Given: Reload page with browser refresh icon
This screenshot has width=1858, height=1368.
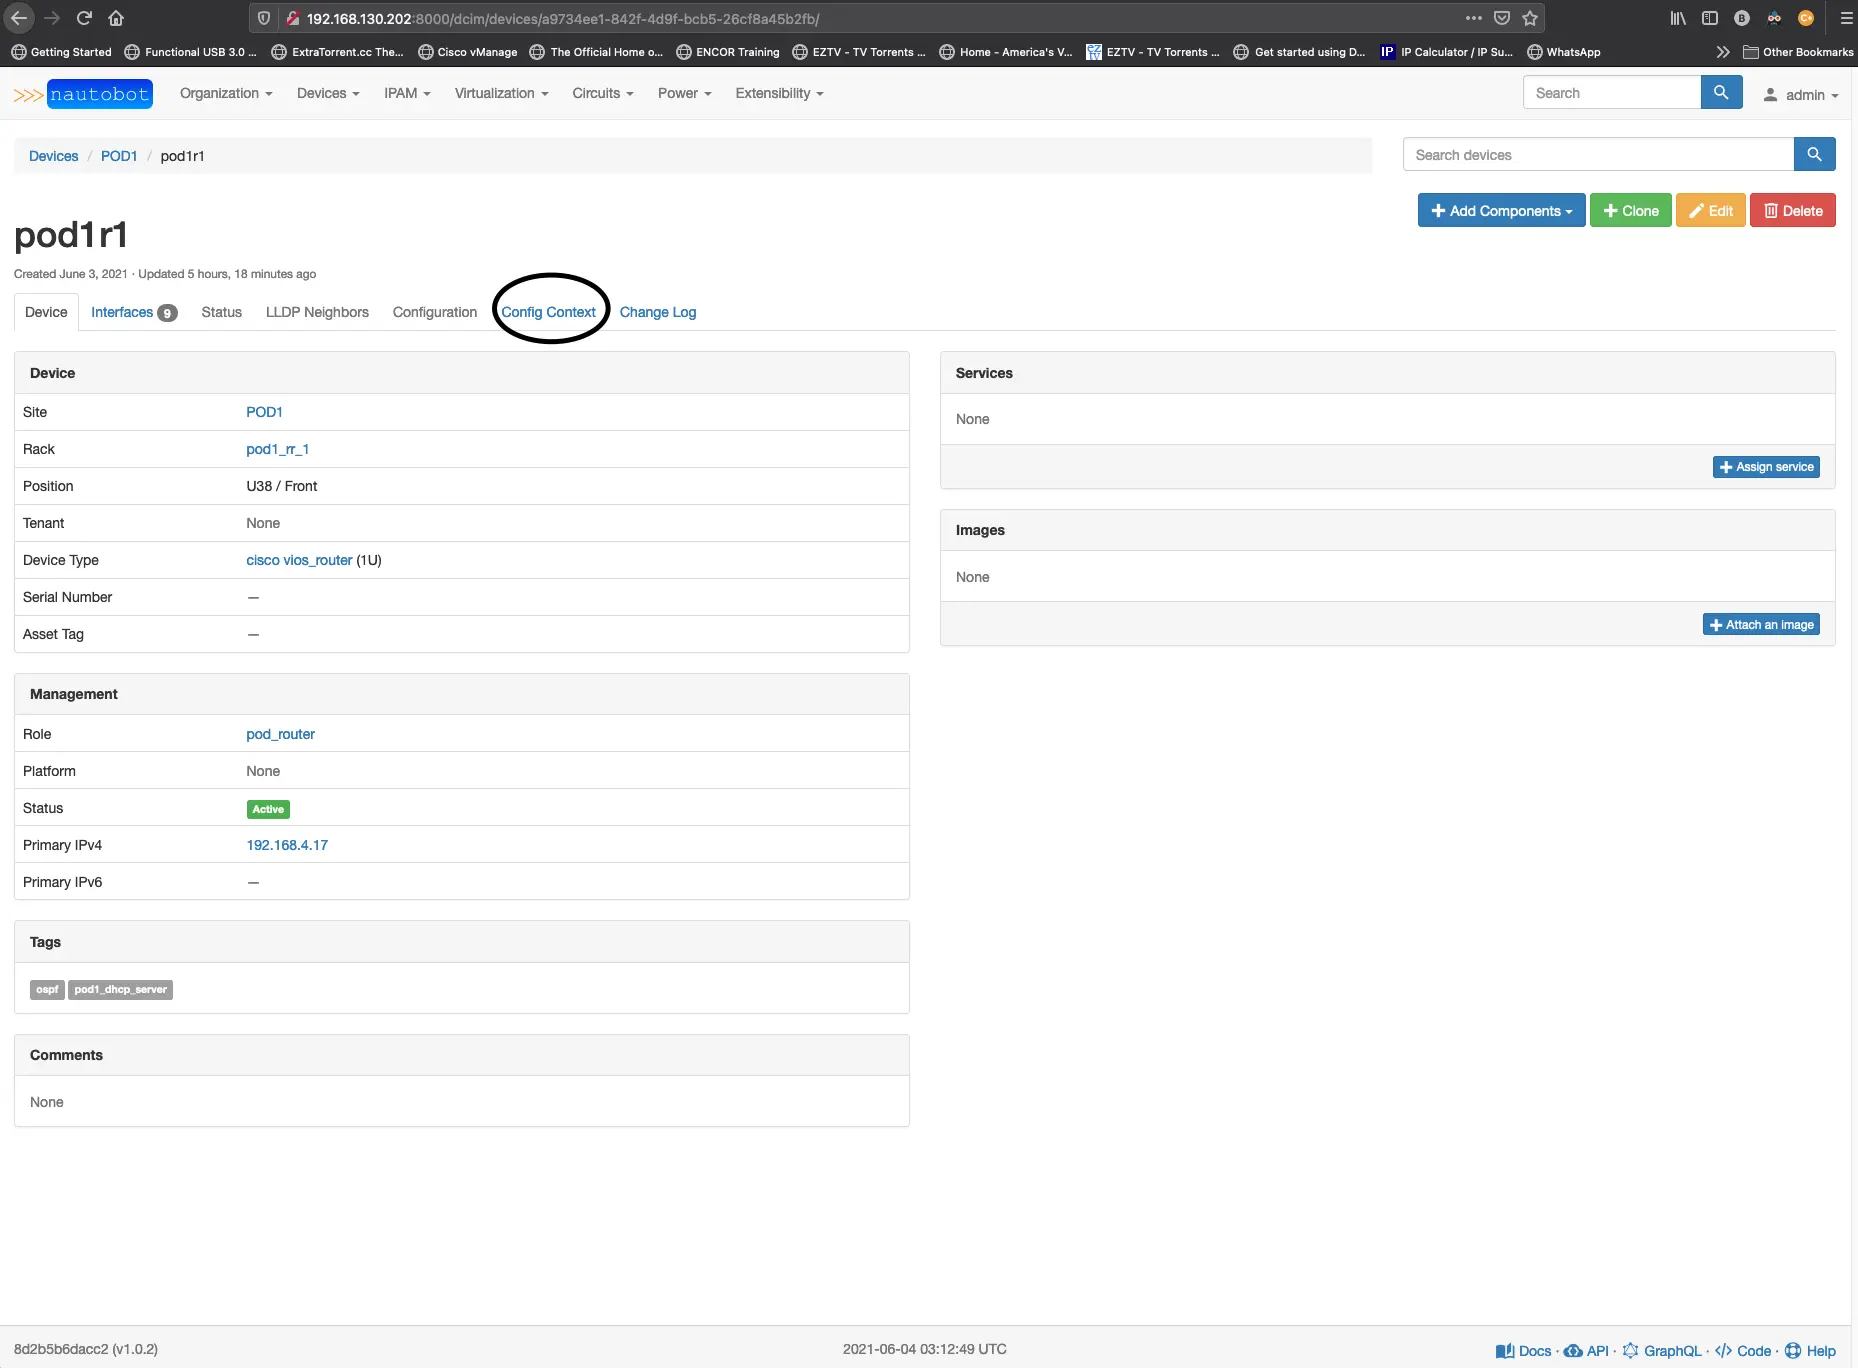Looking at the screenshot, I should point(84,18).
